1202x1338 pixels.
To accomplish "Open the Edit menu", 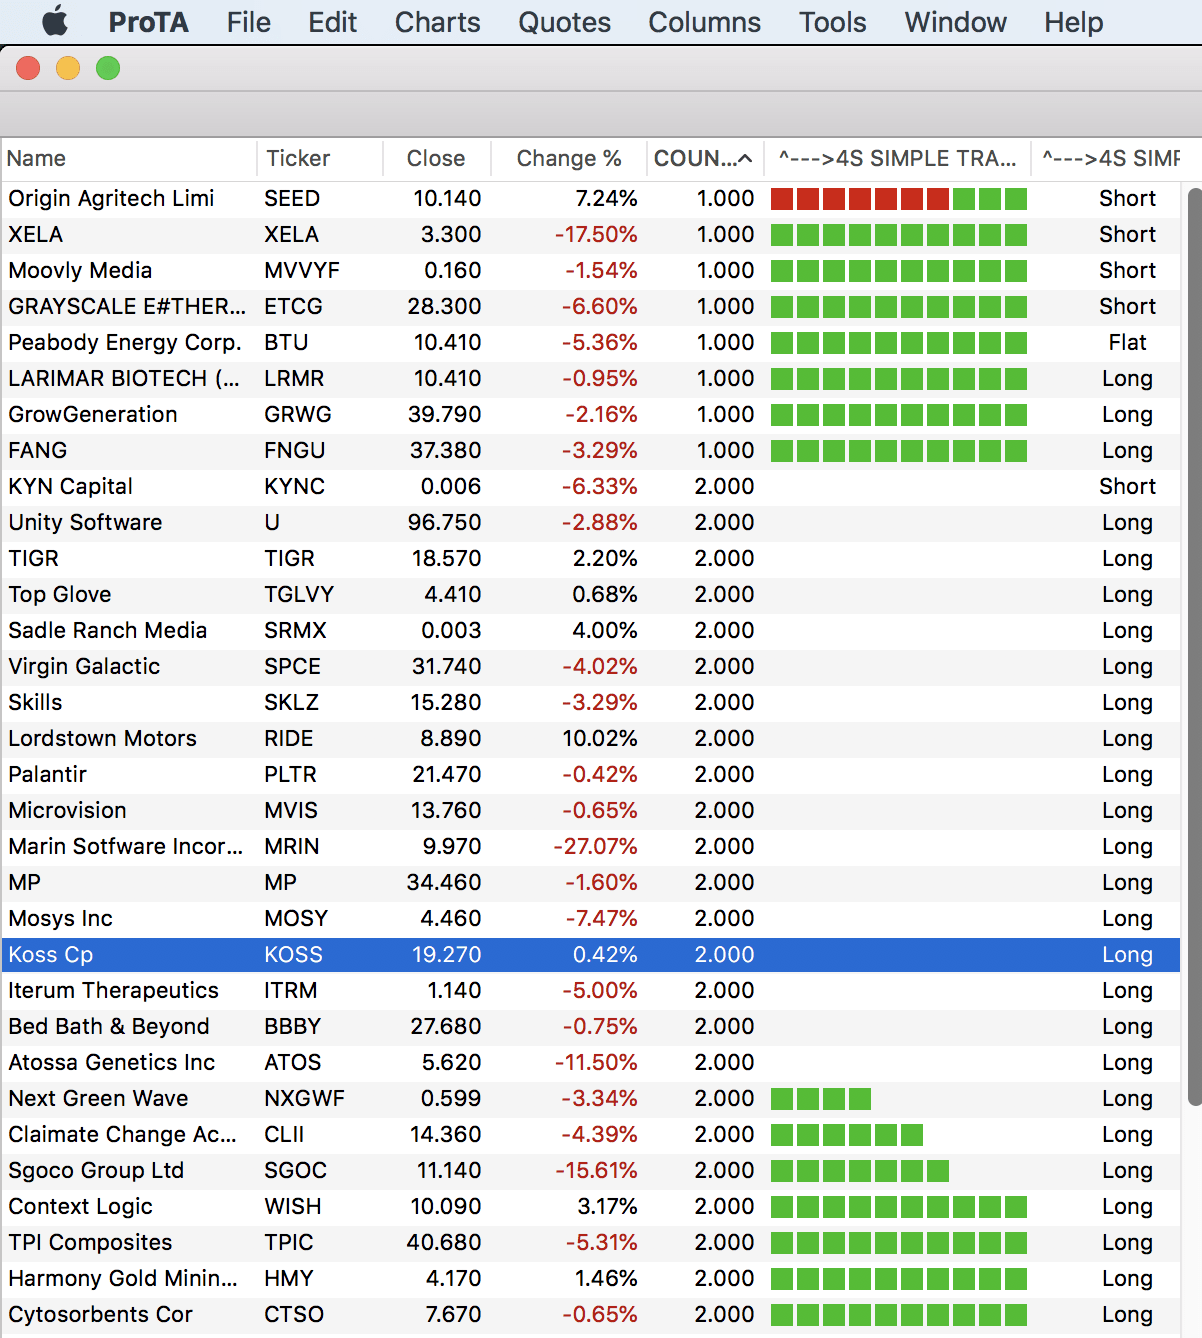I will (332, 22).
